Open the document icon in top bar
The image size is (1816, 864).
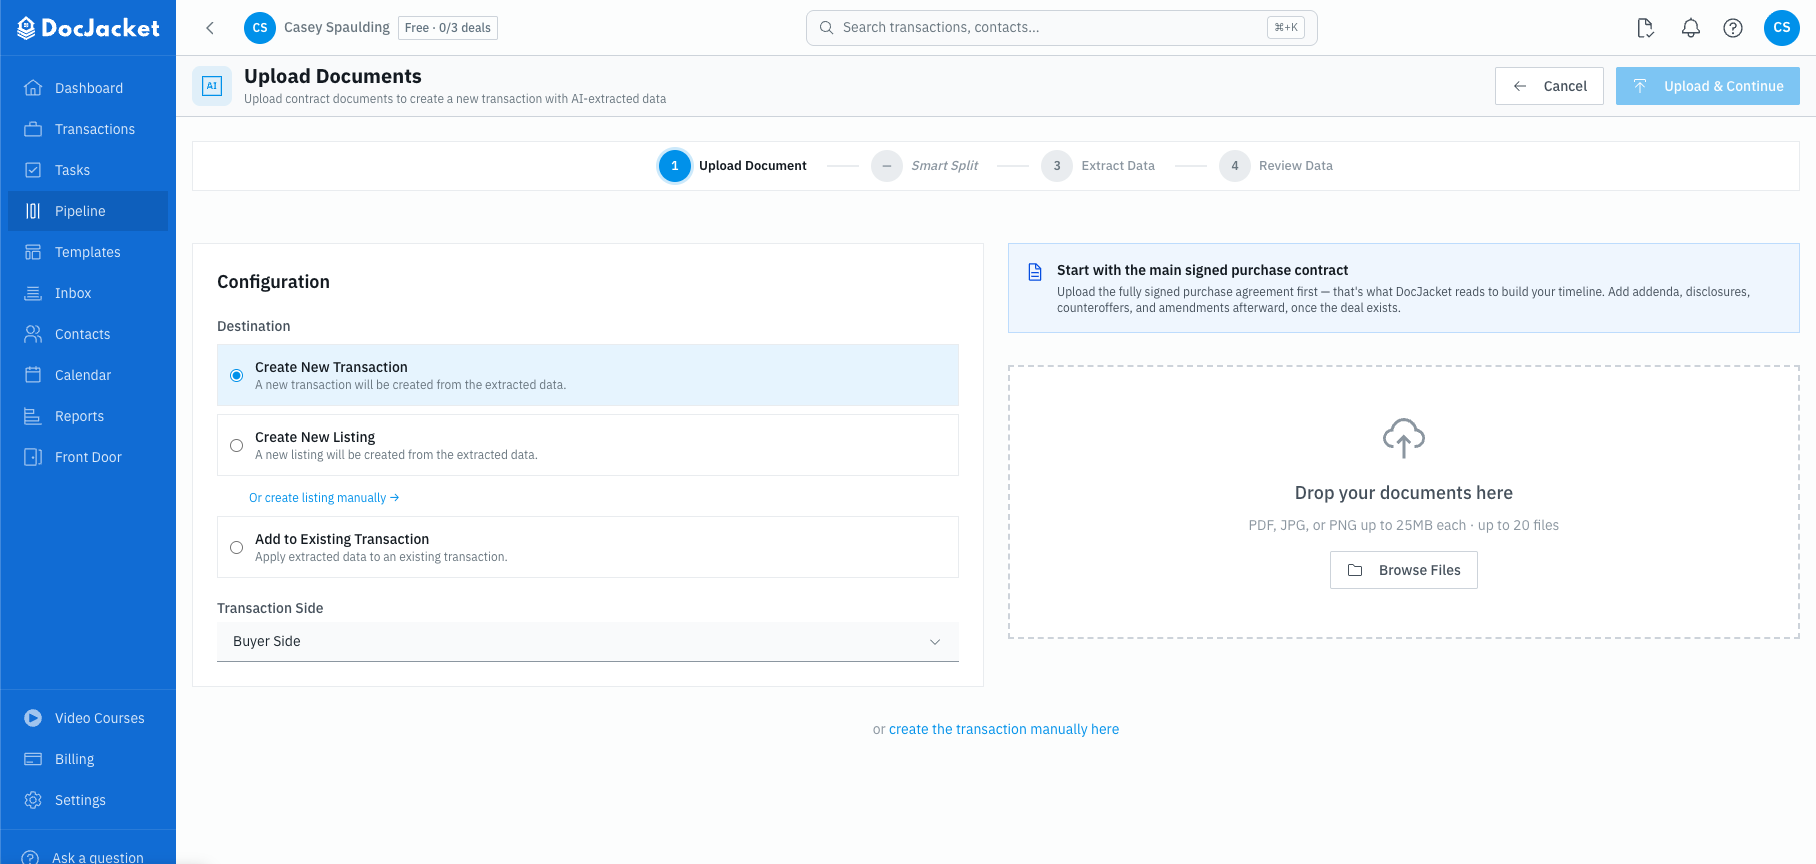(x=1646, y=28)
